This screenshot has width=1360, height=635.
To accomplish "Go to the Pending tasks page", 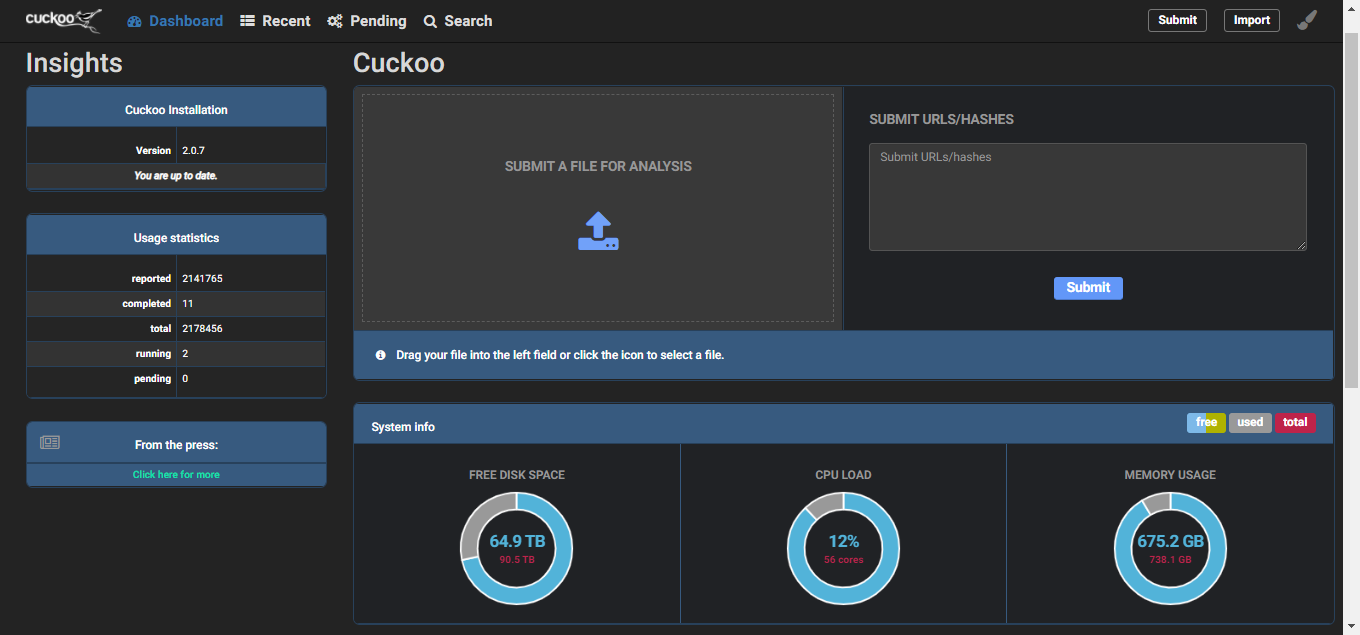I will point(367,21).
